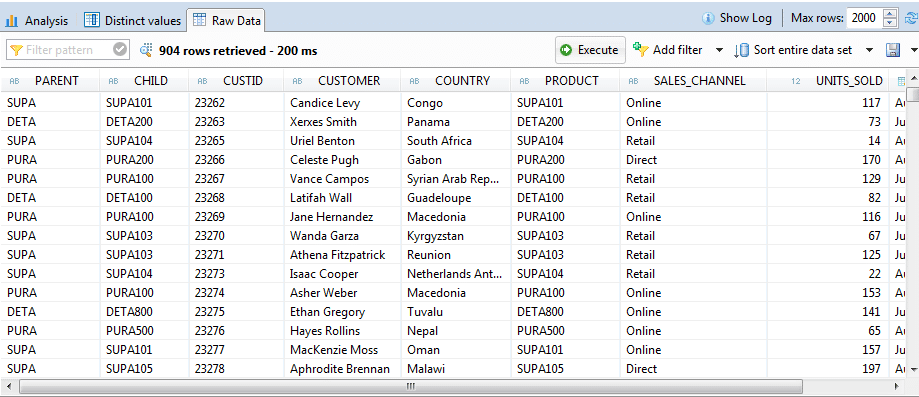Click the Tuvalu country cell

[455, 312]
